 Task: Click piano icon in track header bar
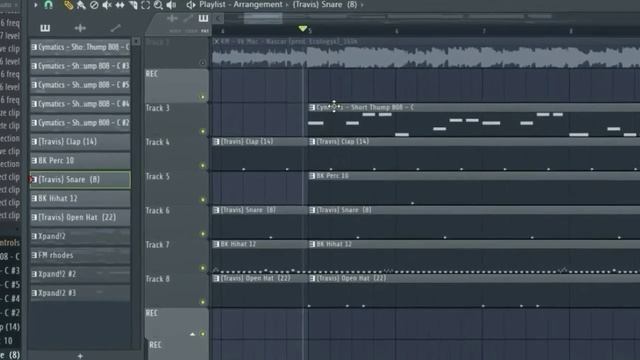203,18
